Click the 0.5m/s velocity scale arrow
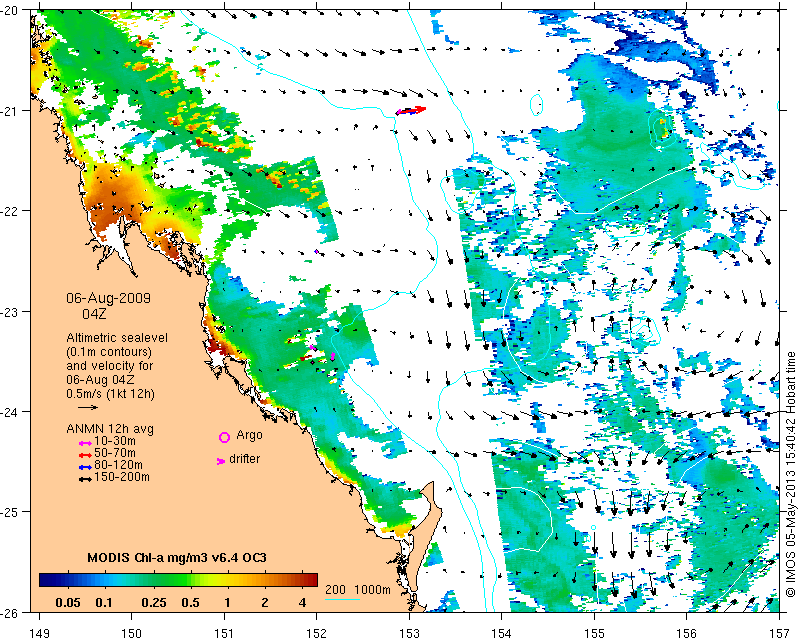The width and height of the screenshot is (800, 640). coord(88,407)
